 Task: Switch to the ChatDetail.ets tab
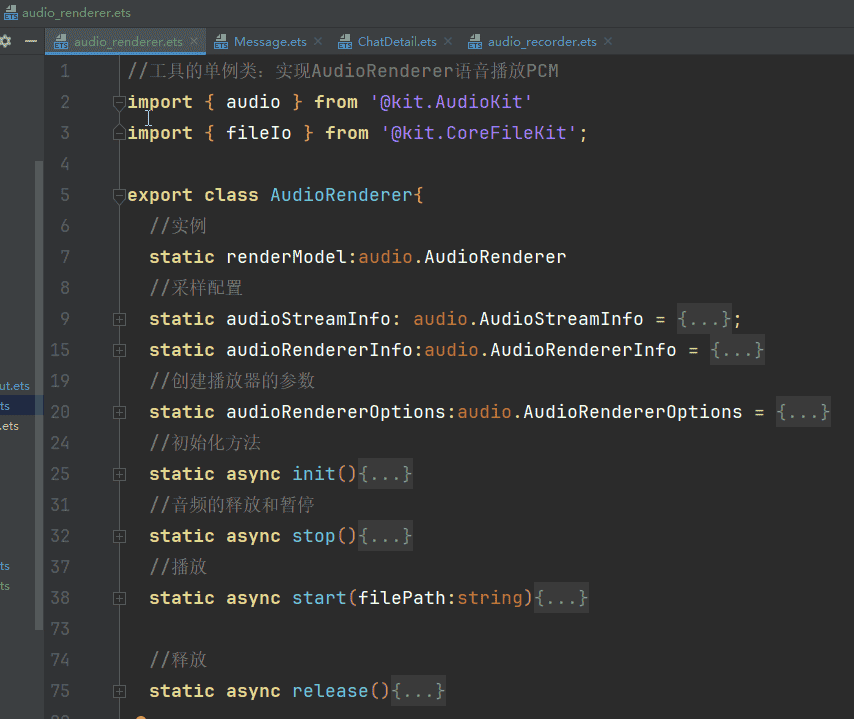(396, 42)
